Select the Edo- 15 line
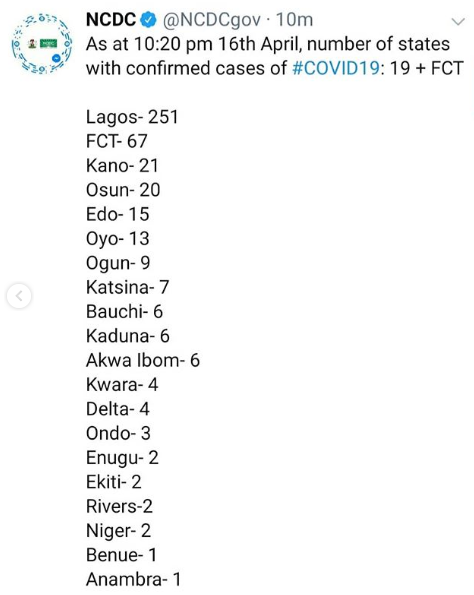Viewport: 474px width, 595px height. click(118, 214)
